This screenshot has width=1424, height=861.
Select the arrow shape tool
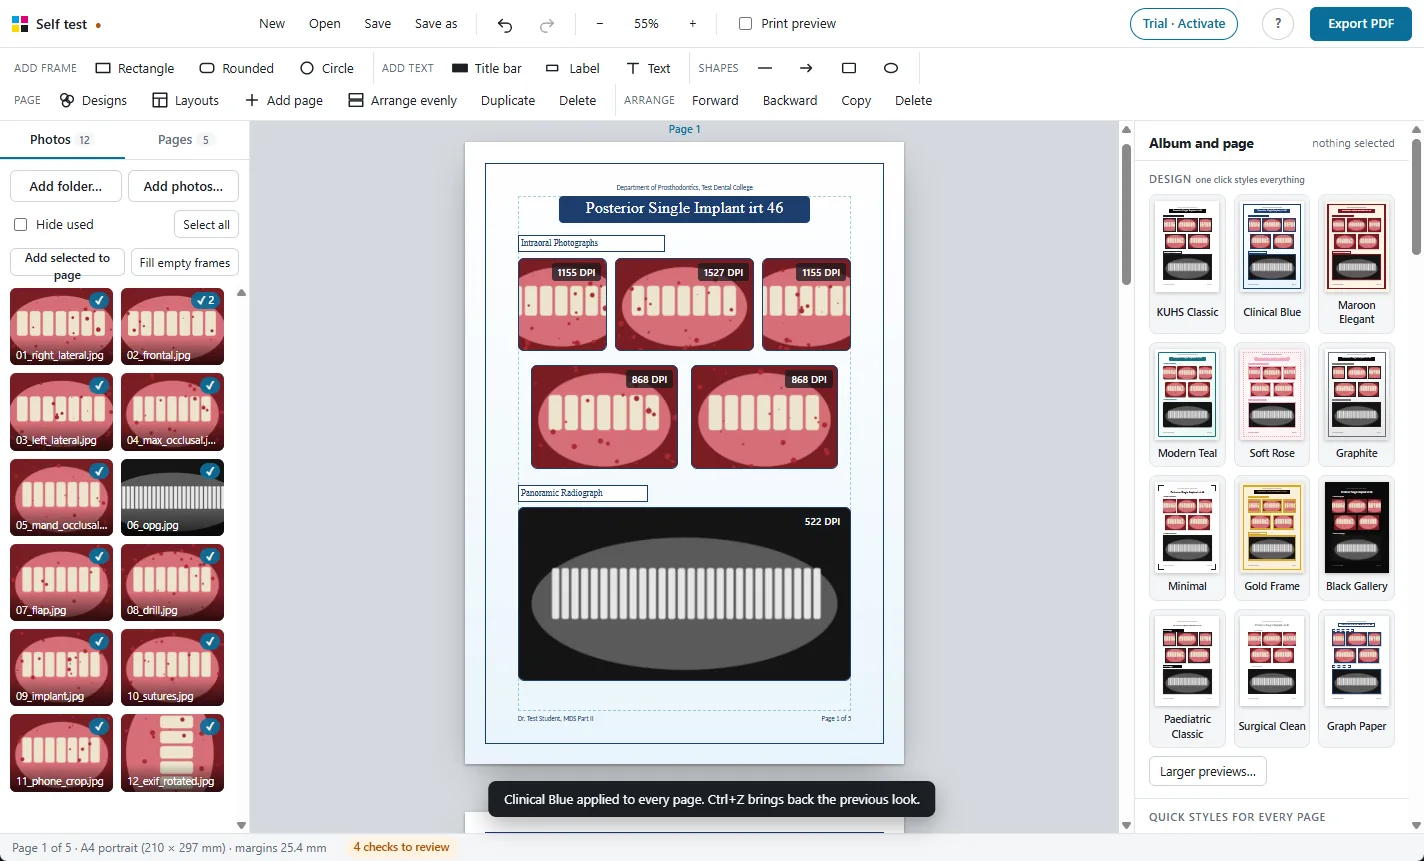tap(806, 68)
